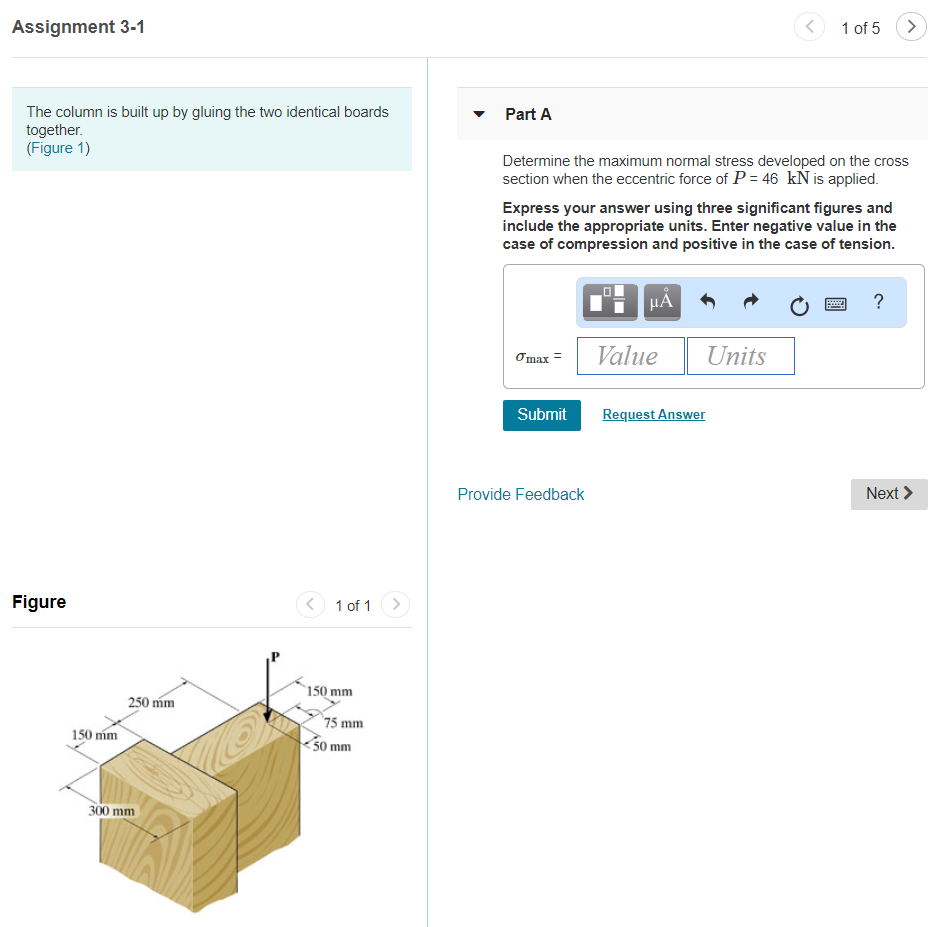This screenshot has height=927, width=952.
Task: Open the keyboard shortcuts icon
Action: coord(836,304)
